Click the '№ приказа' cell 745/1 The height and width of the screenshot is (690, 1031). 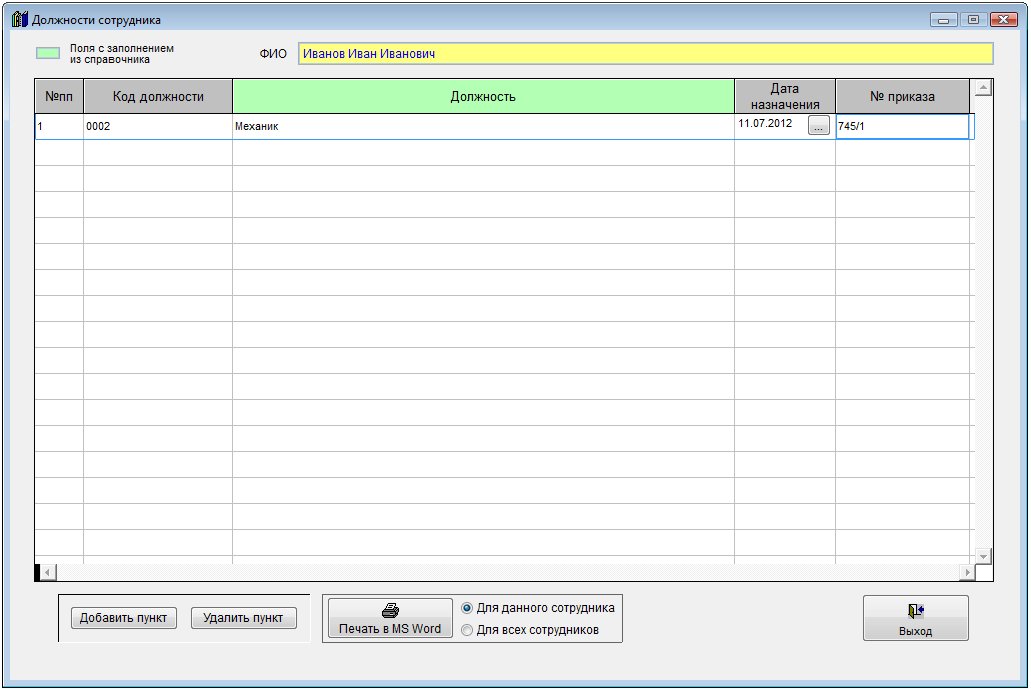coord(902,126)
